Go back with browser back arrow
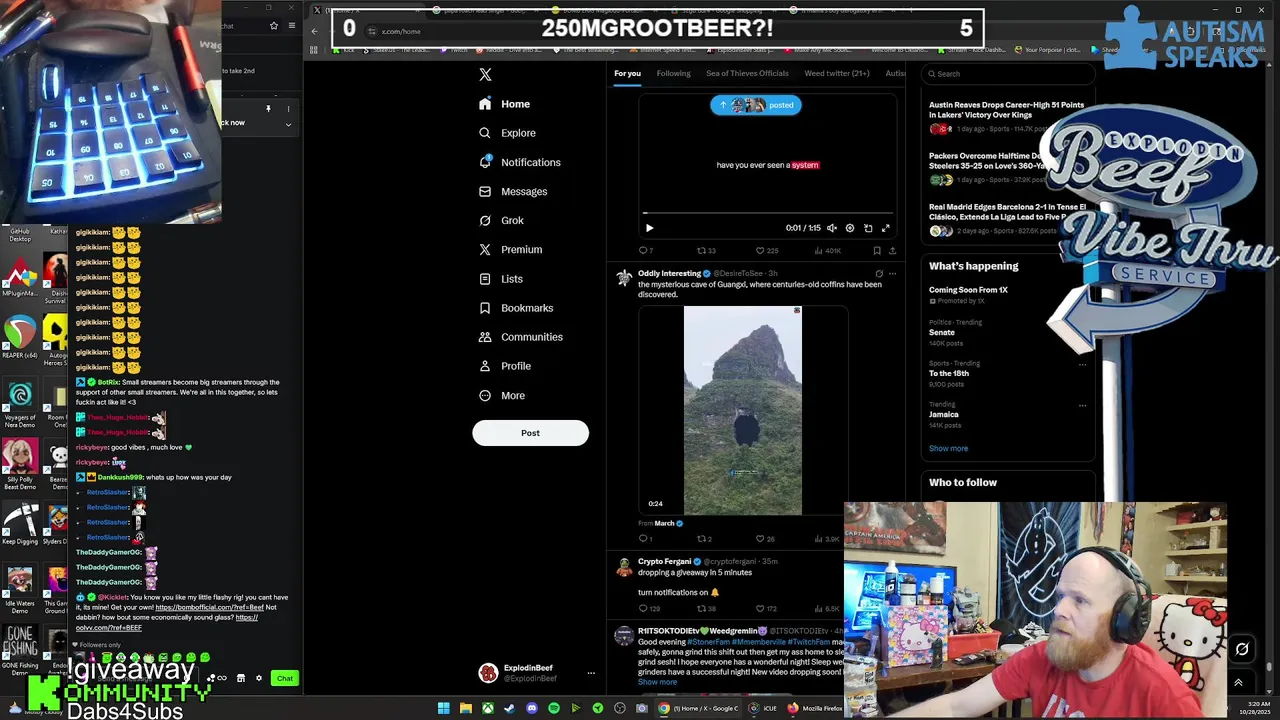 click(x=314, y=31)
